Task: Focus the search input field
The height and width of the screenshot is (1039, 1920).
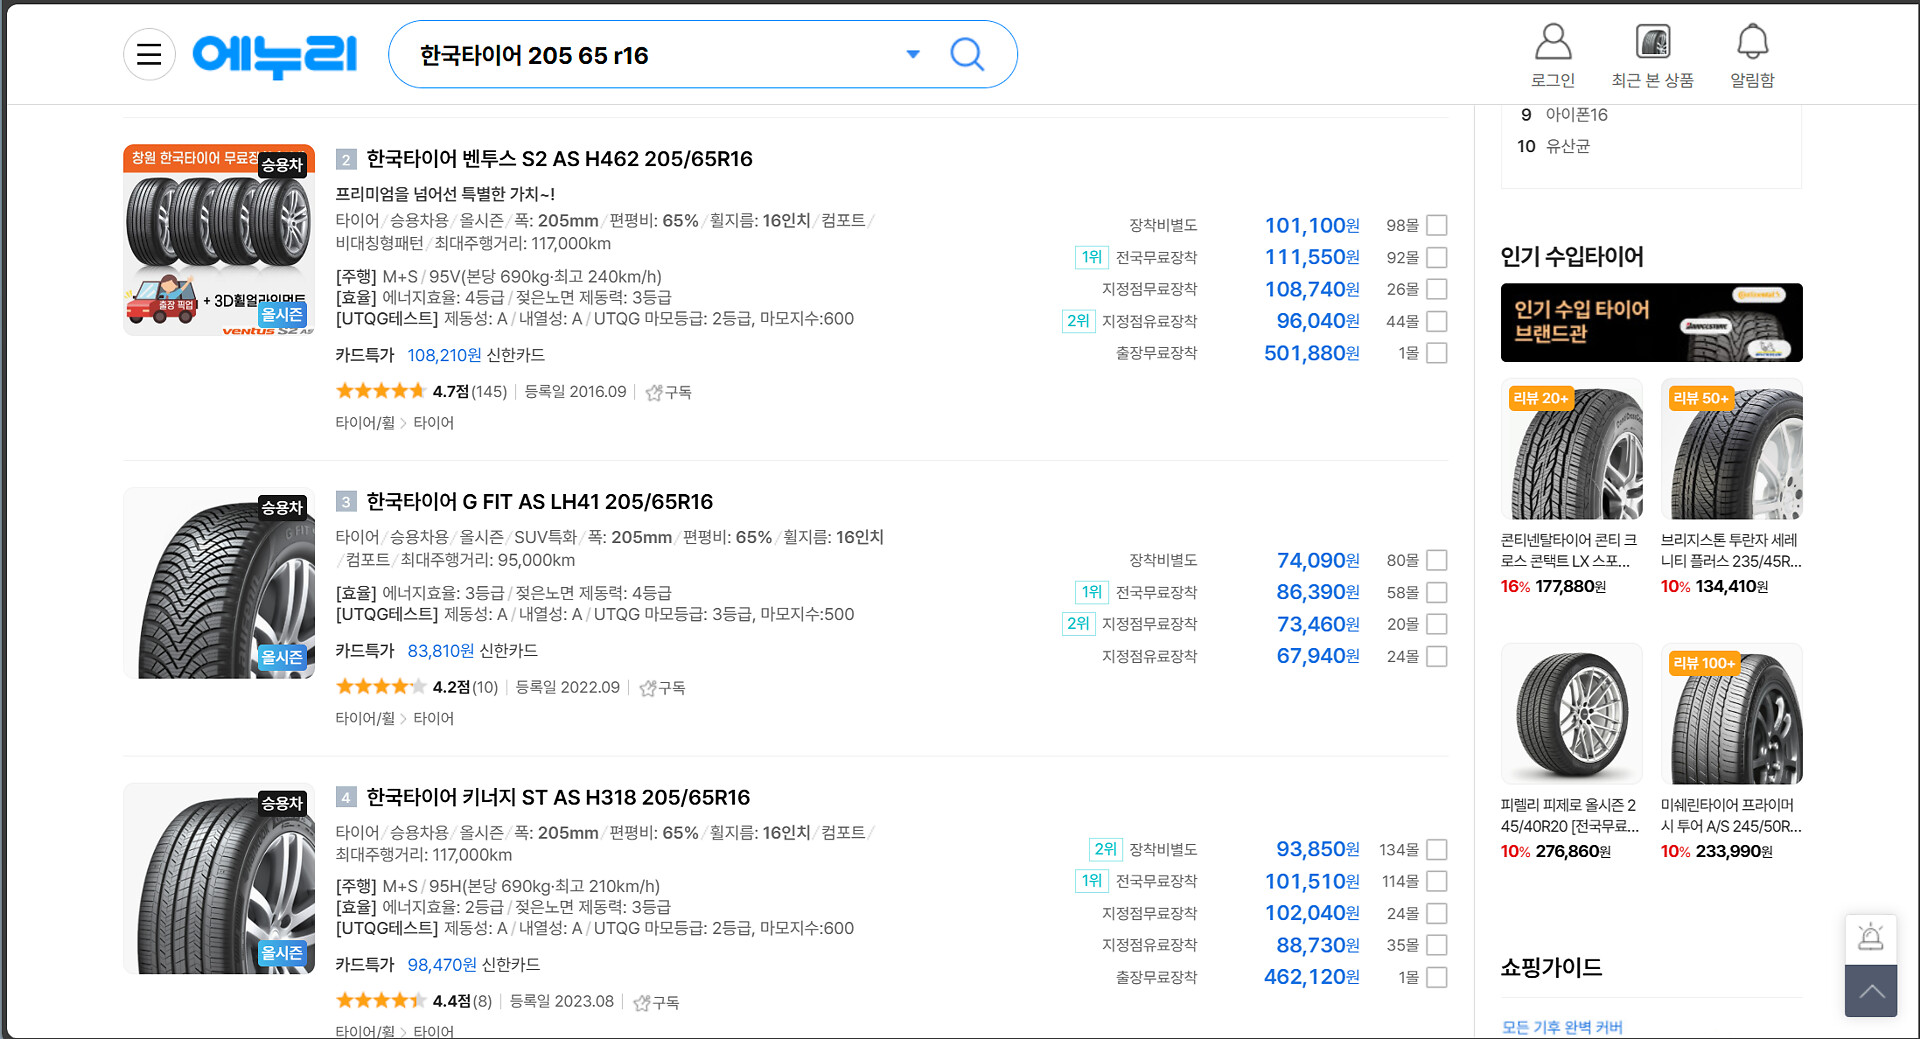Action: coord(650,55)
